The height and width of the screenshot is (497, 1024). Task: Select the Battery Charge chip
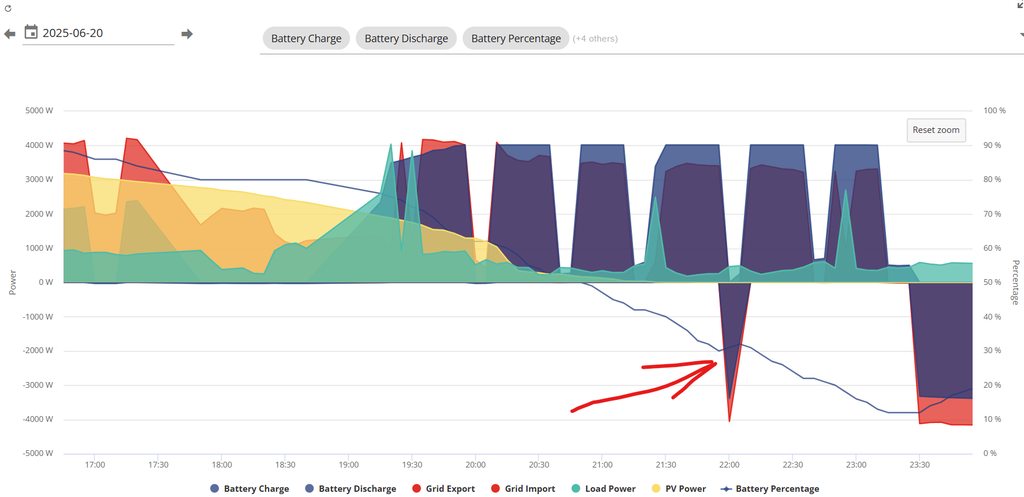tap(306, 39)
